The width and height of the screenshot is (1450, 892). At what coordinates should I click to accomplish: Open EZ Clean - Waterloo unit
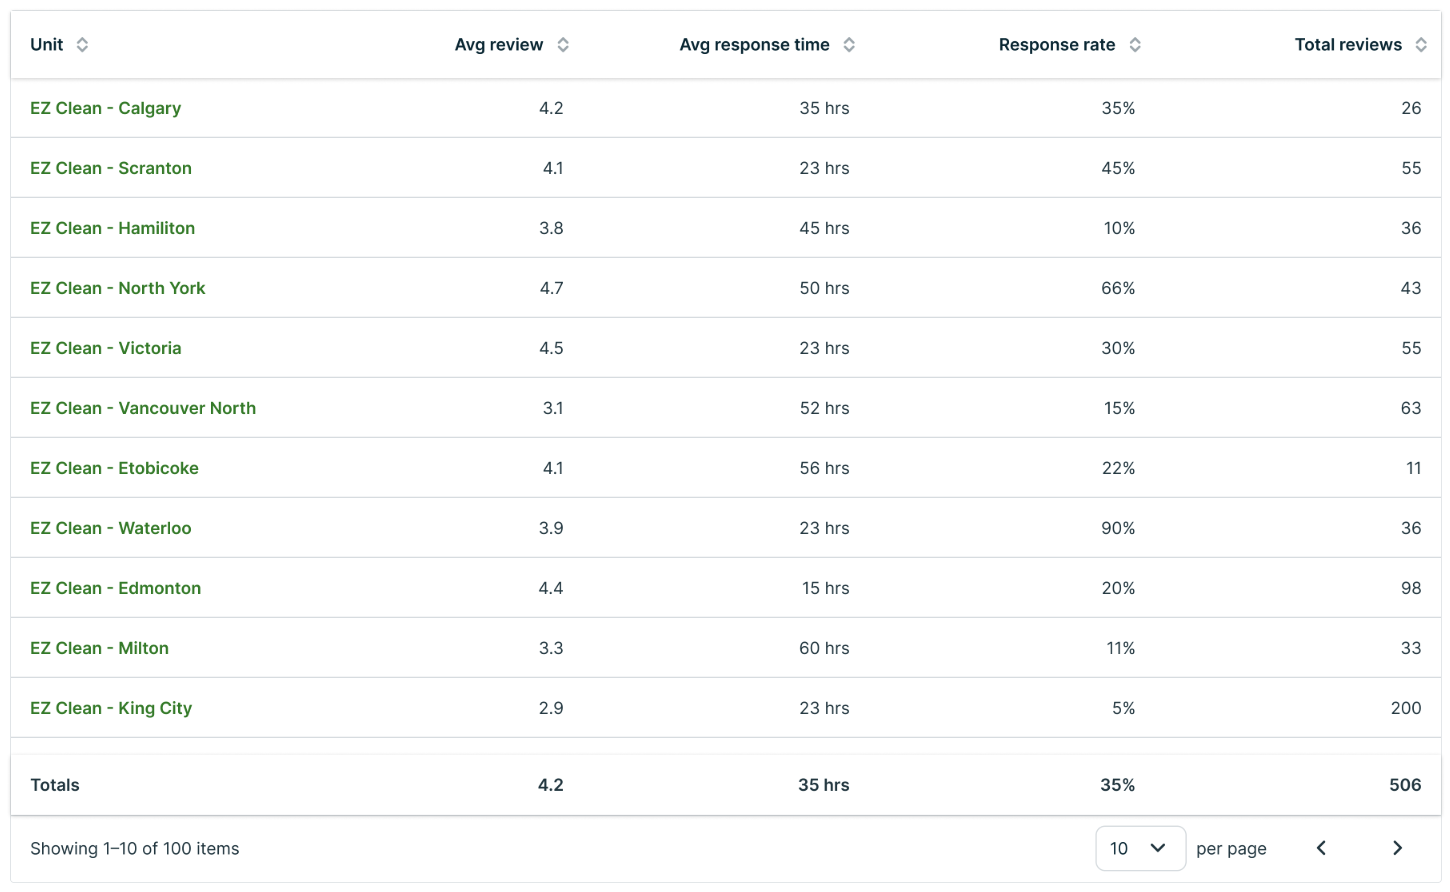tap(110, 528)
